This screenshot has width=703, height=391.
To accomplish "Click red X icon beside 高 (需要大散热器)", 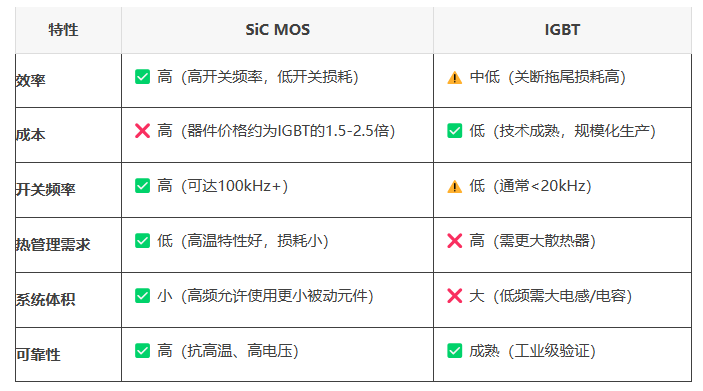I will click(x=455, y=241).
